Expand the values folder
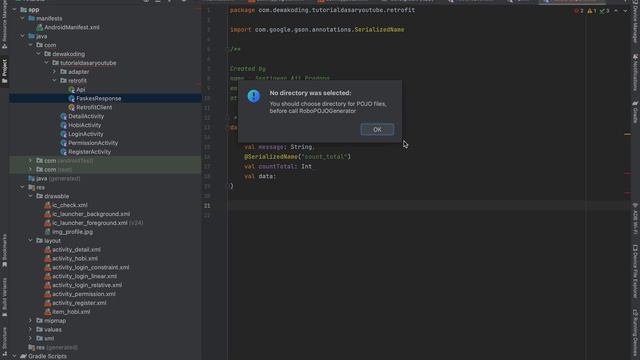This screenshot has height=360, width=640. [x=30, y=329]
